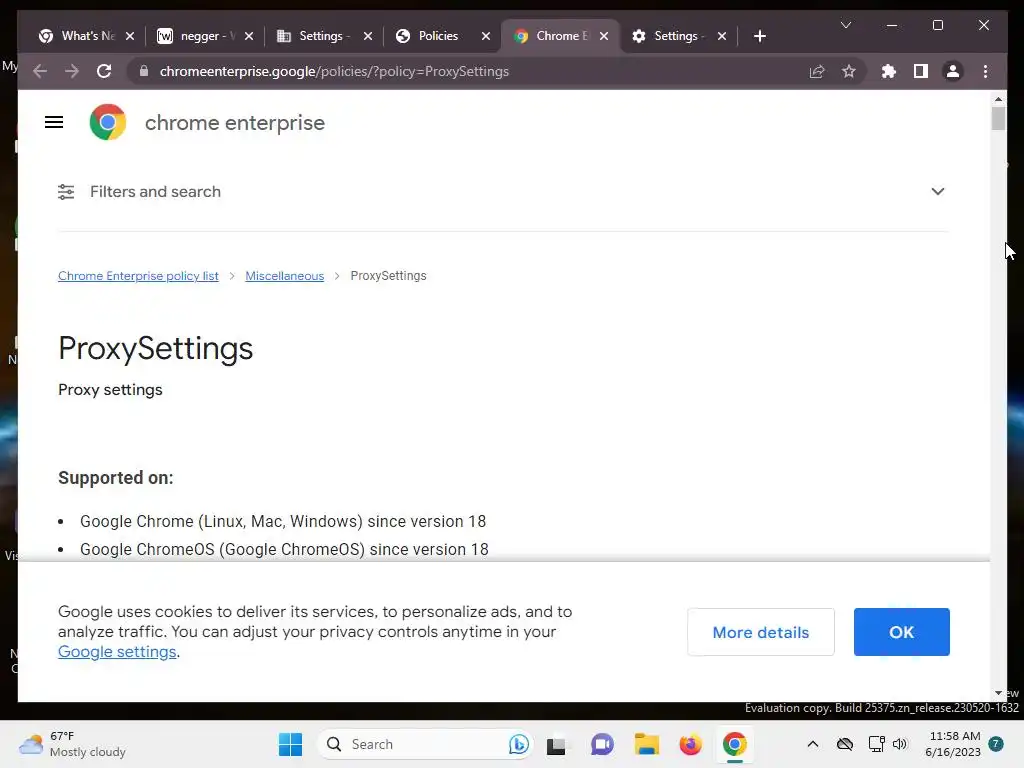1024x768 pixels.
Task: Click the cloud sync tray icon
Action: coord(845,744)
